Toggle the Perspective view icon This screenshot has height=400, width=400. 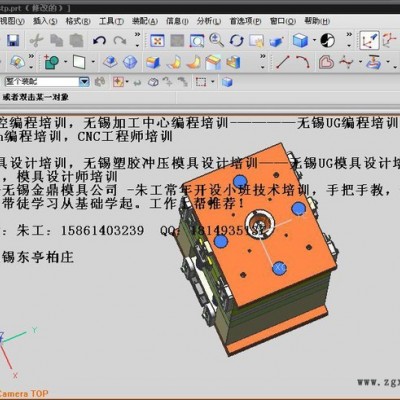(276, 41)
